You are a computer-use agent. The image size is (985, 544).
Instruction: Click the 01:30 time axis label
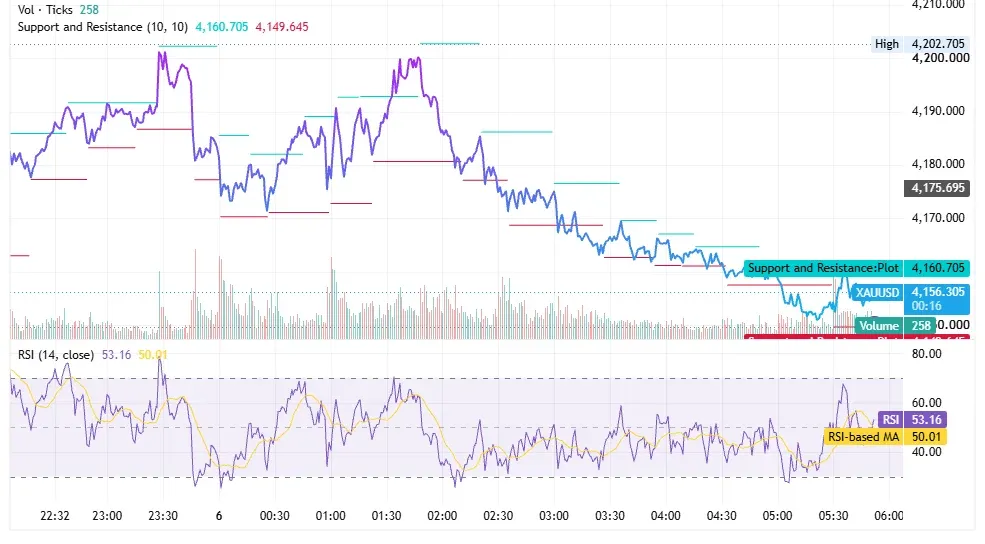pyautogui.click(x=386, y=516)
